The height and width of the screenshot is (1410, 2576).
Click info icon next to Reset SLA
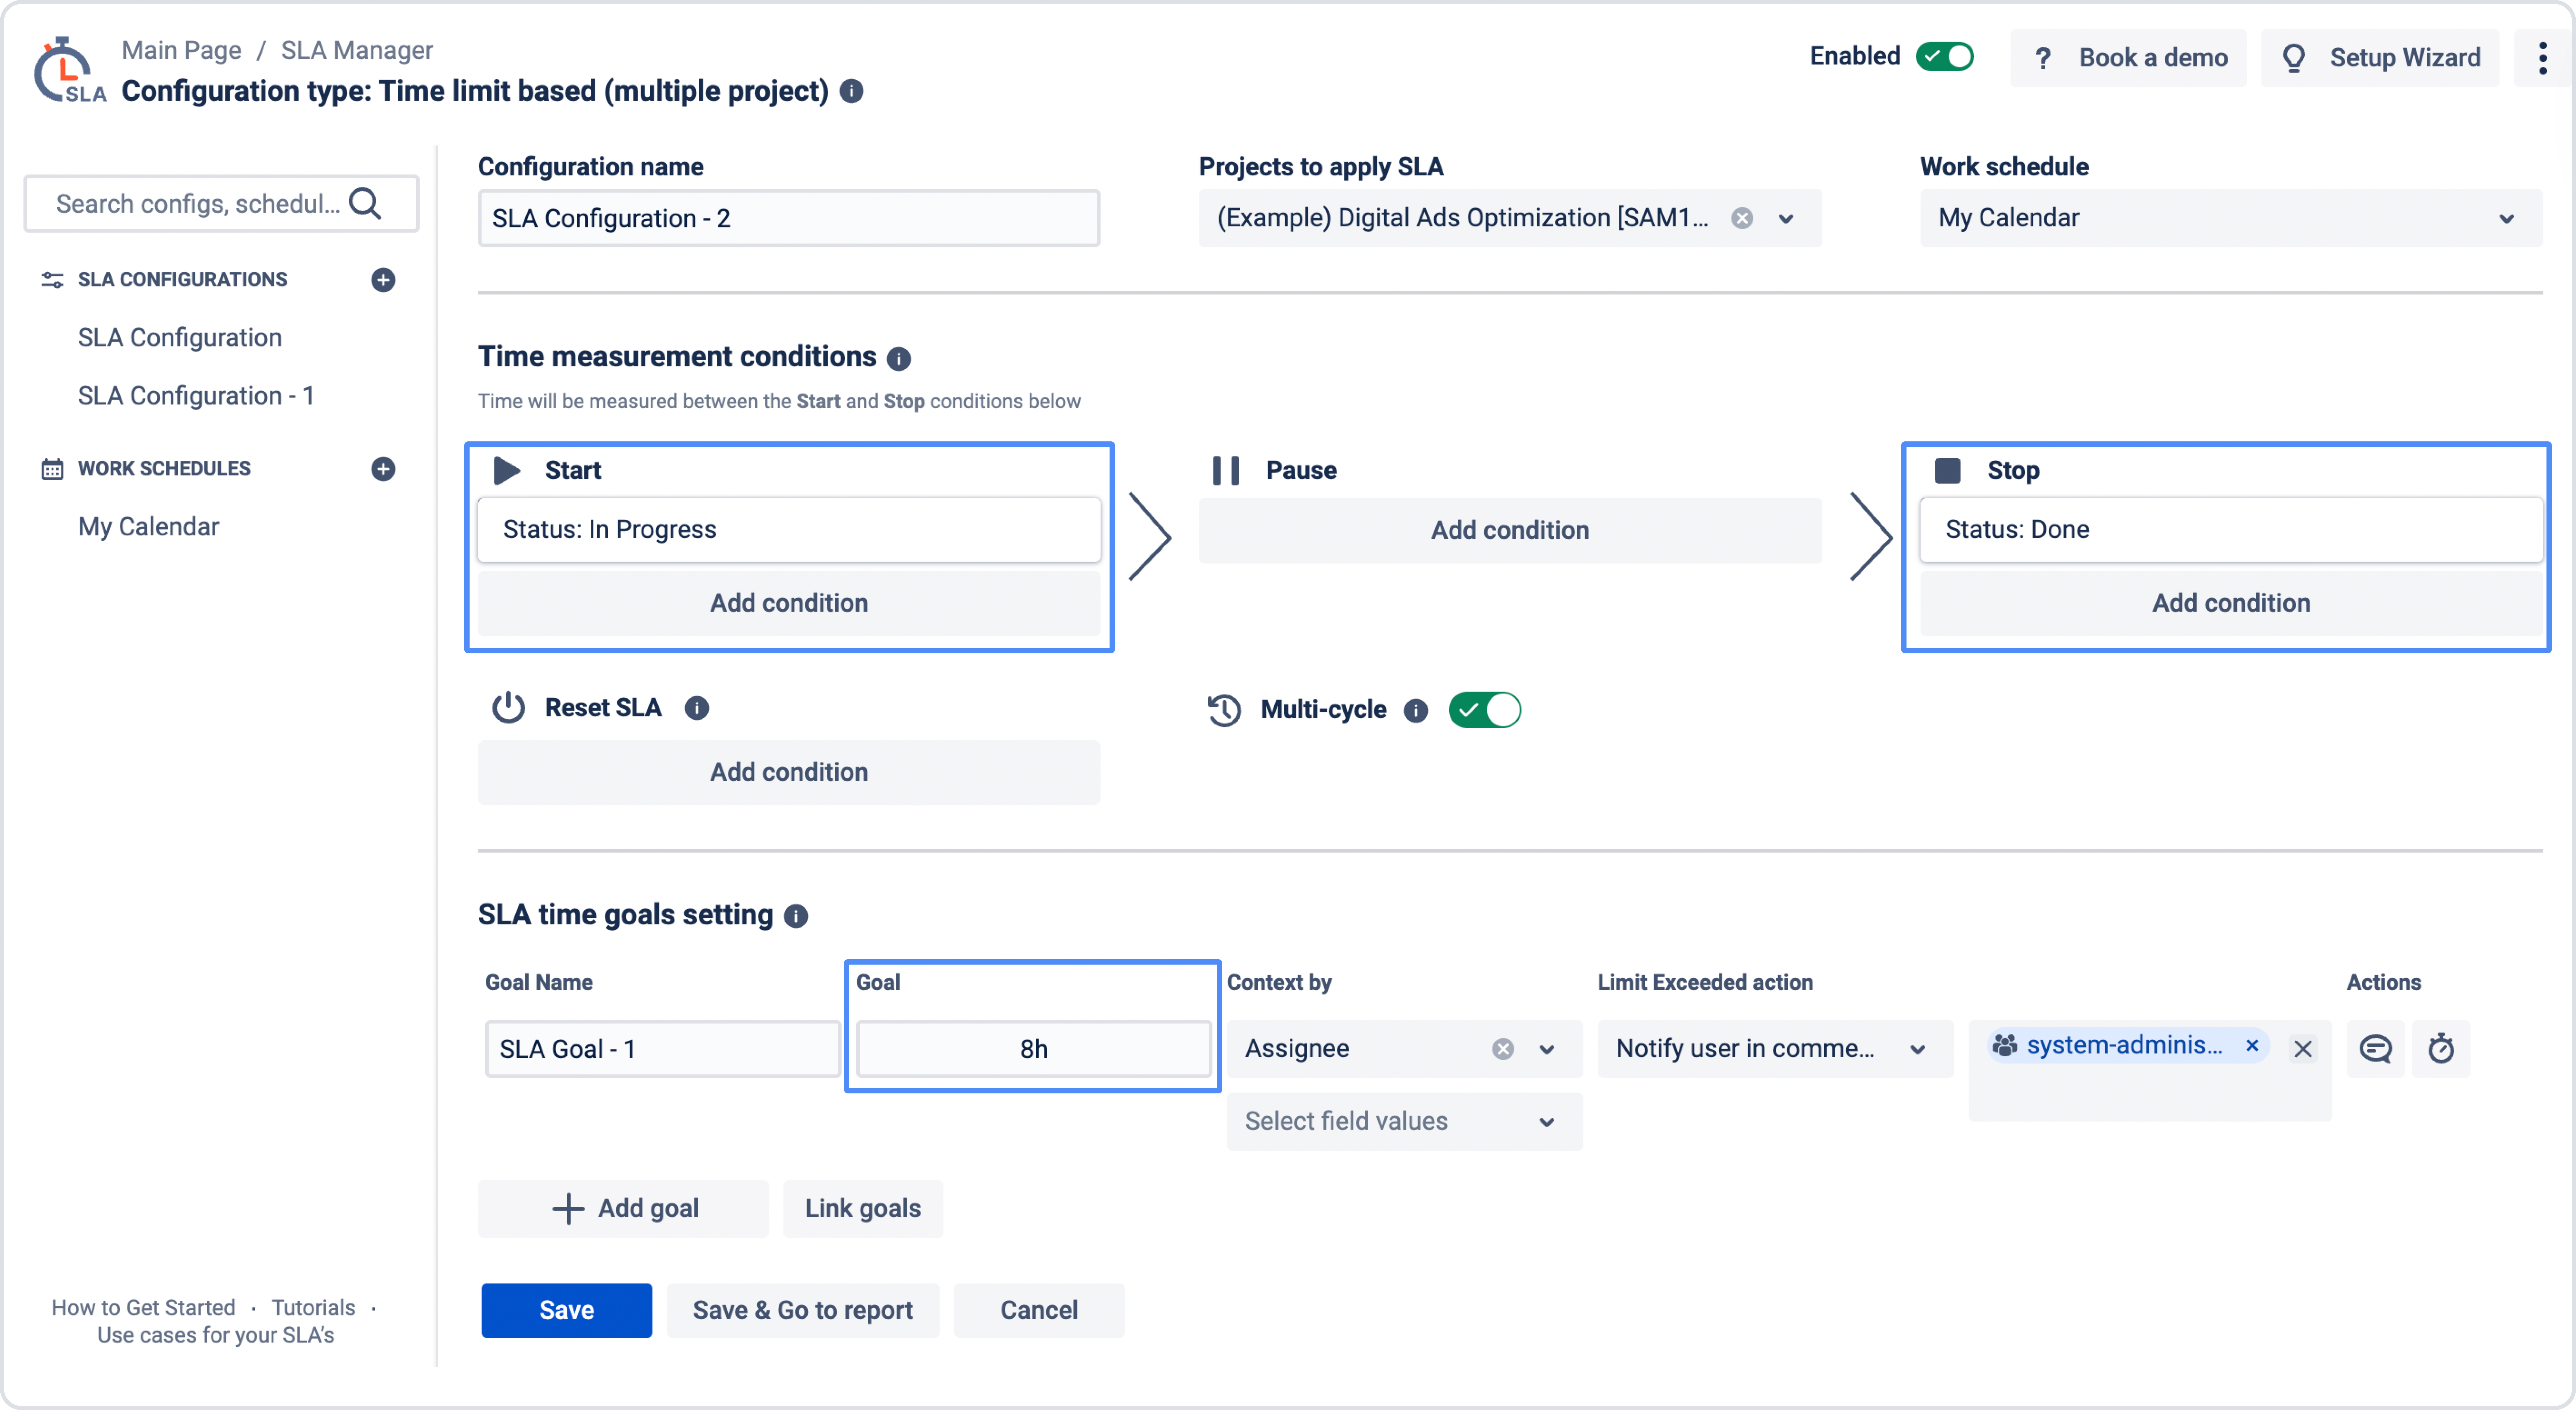[697, 708]
